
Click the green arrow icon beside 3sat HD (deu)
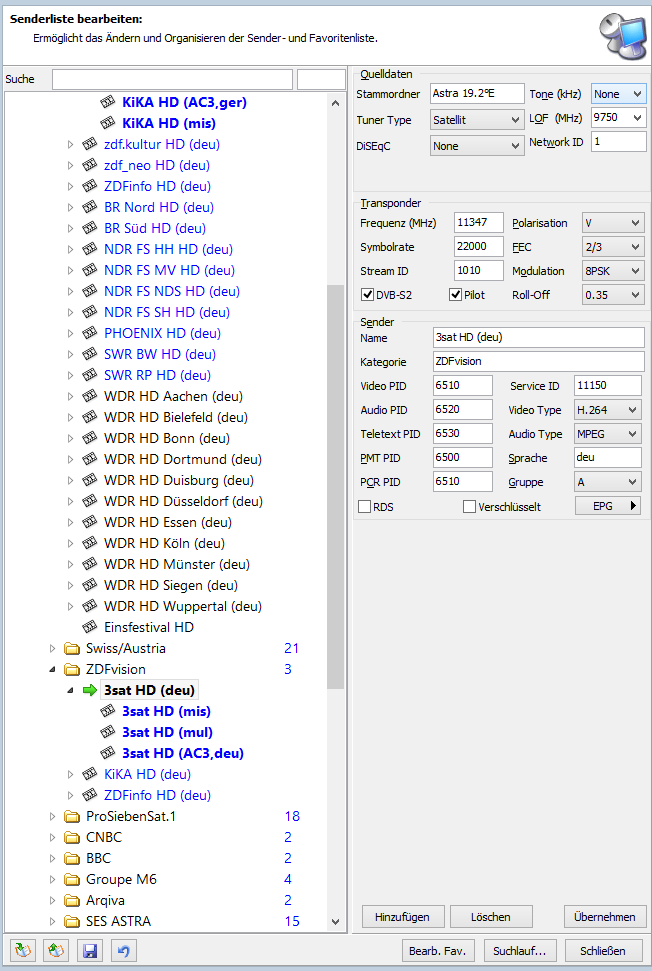click(x=90, y=690)
